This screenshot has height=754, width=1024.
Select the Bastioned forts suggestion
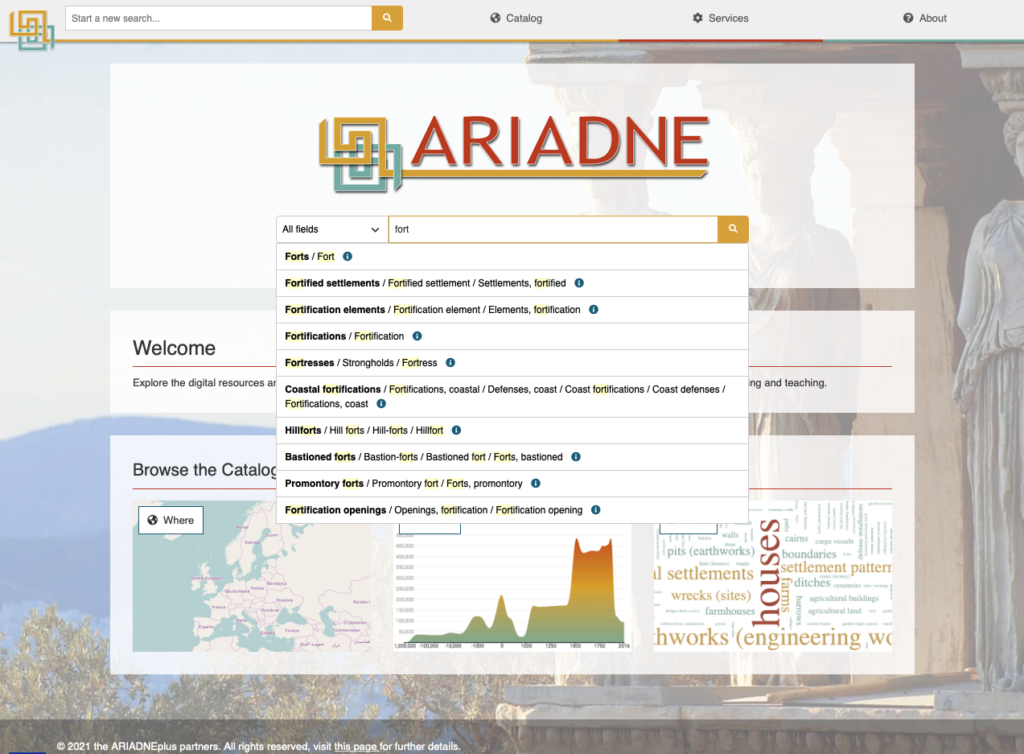tap(512, 457)
